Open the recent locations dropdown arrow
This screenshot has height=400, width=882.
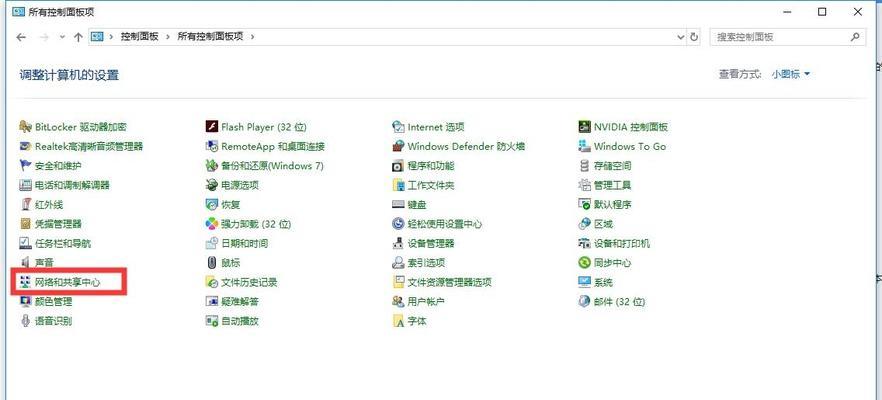(x=62, y=37)
